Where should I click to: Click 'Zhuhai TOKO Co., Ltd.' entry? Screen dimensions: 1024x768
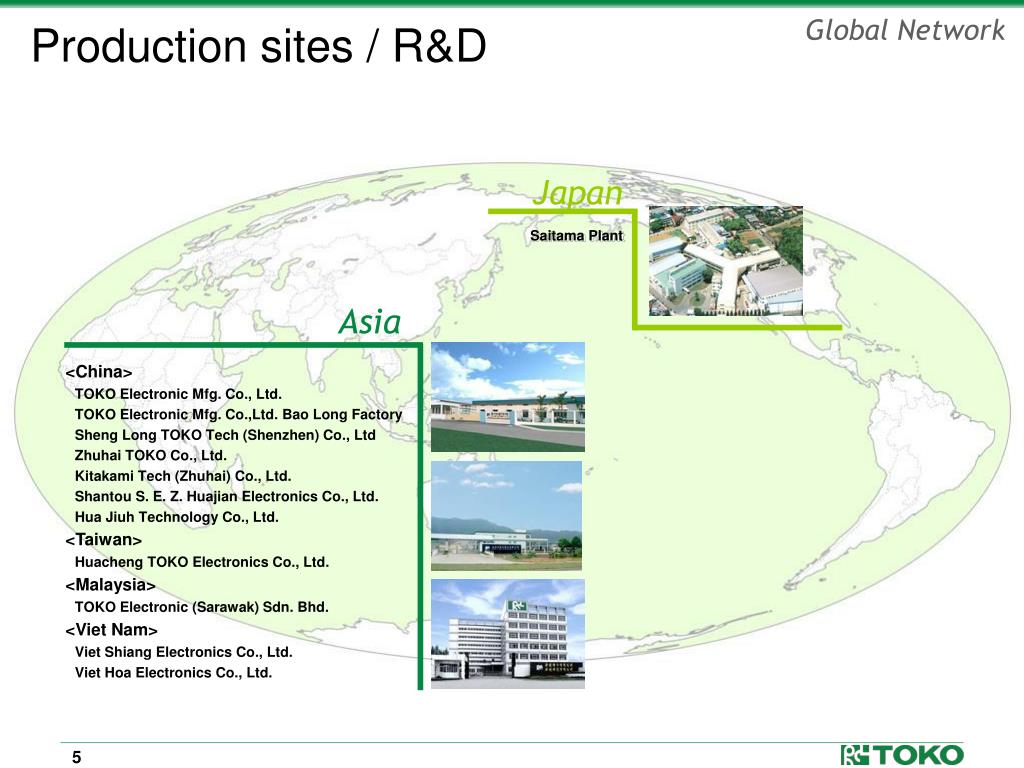tap(151, 455)
